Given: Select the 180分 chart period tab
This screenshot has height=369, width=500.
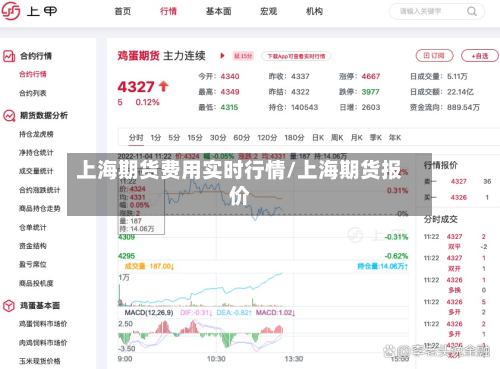Looking at the screenshot, I should [x=294, y=137].
